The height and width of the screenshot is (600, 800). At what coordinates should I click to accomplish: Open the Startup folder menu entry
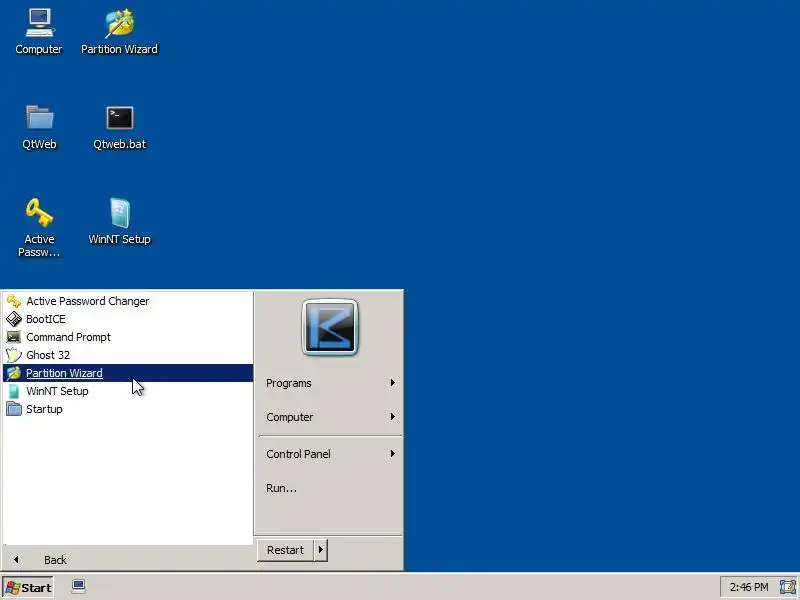coord(128,409)
